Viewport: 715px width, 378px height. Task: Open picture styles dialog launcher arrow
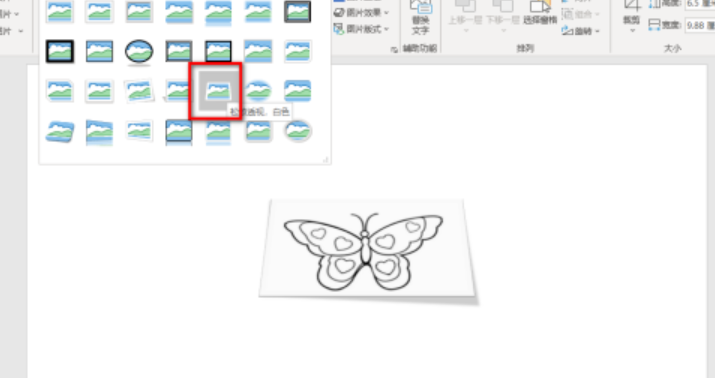pyautogui.click(x=394, y=49)
